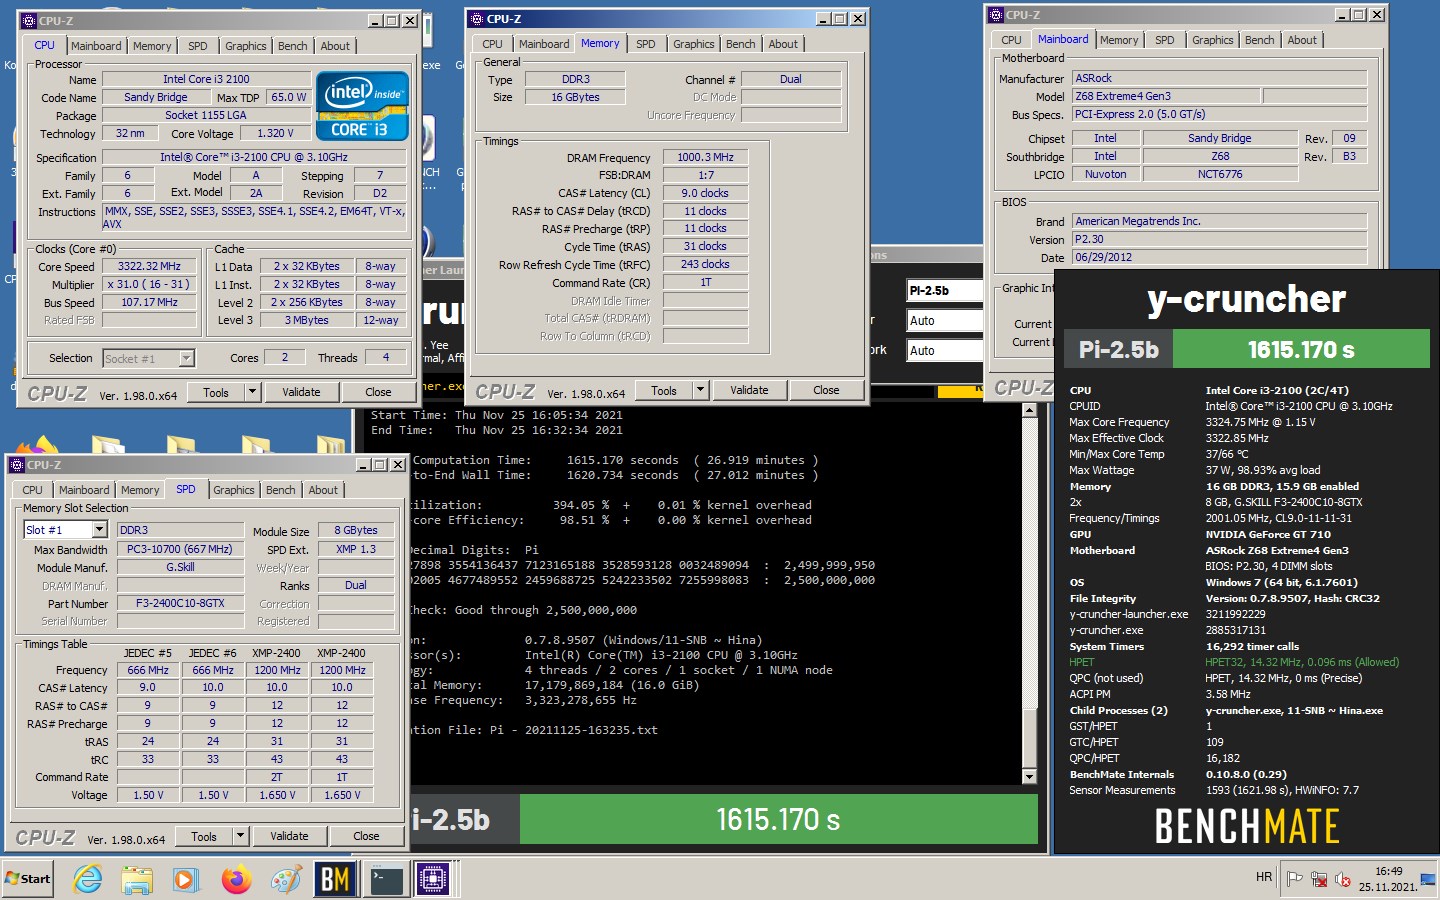The width and height of the screenshot is (1440, 900).
Task: Click the console vertical scrollbar track
Action: tap(1029, 593)
